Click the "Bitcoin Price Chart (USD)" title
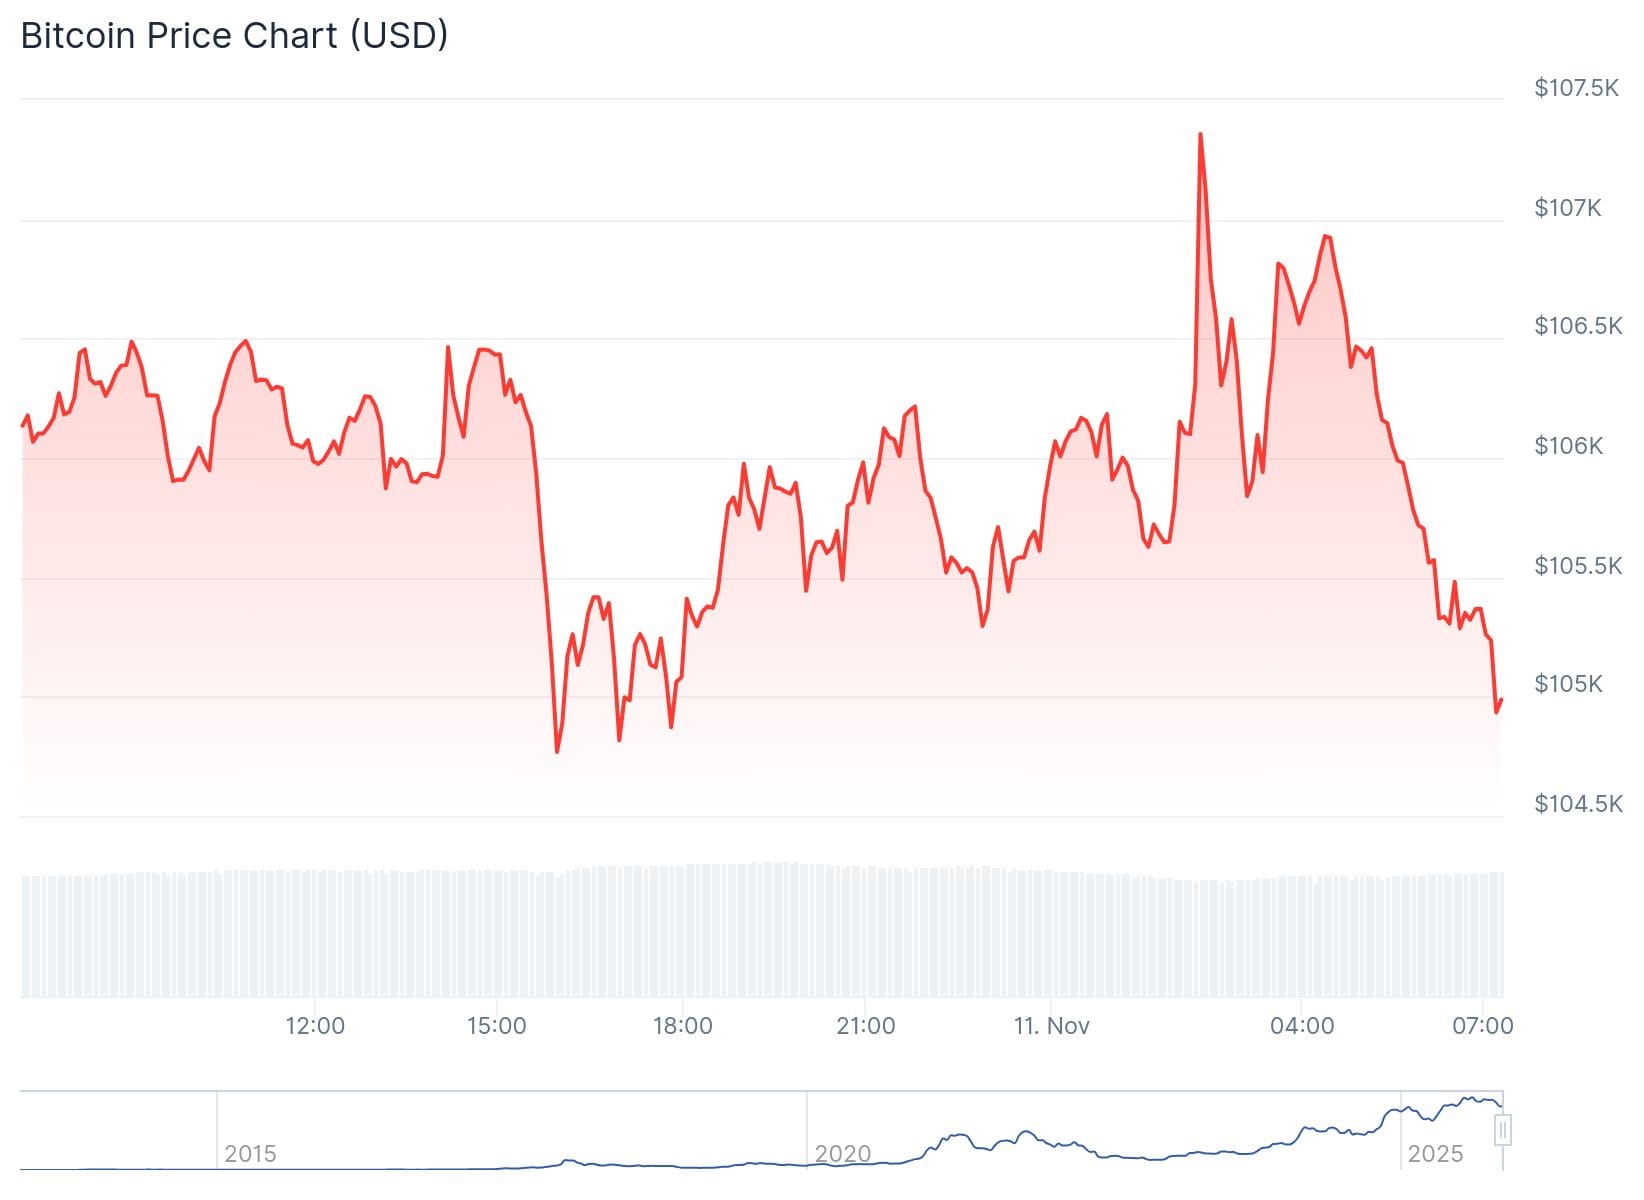The height and width of the screenshot is (1200, 1644). 235,36
